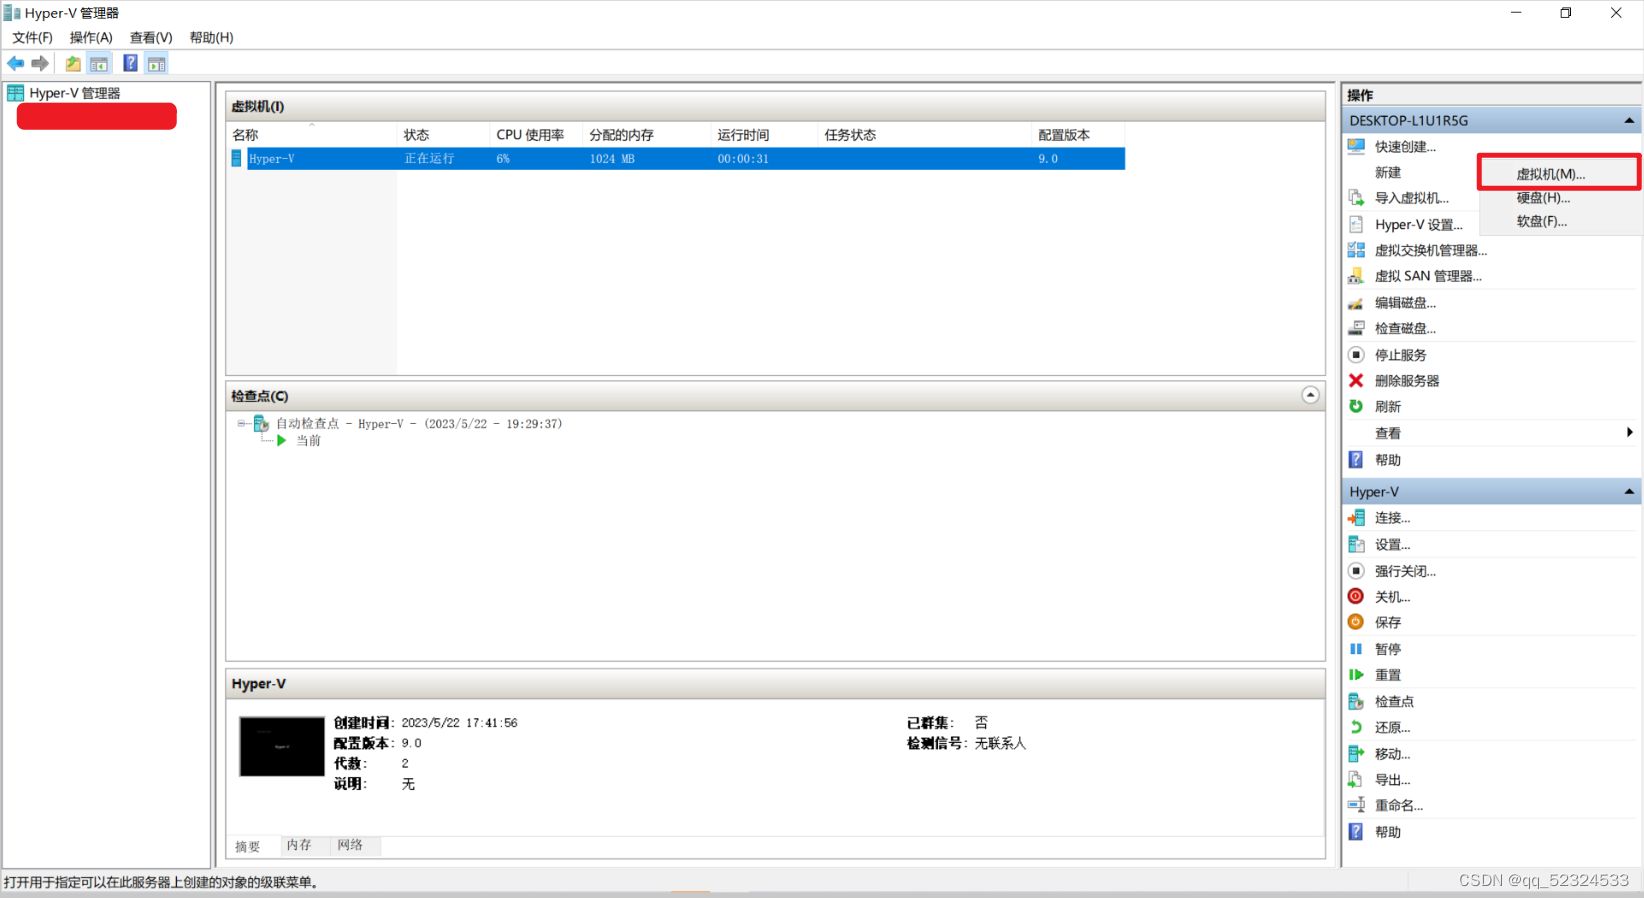Viewport: 1644px width, 898px height.
Task: Click the orange 保存 icon
Action: click(1356, 622)
